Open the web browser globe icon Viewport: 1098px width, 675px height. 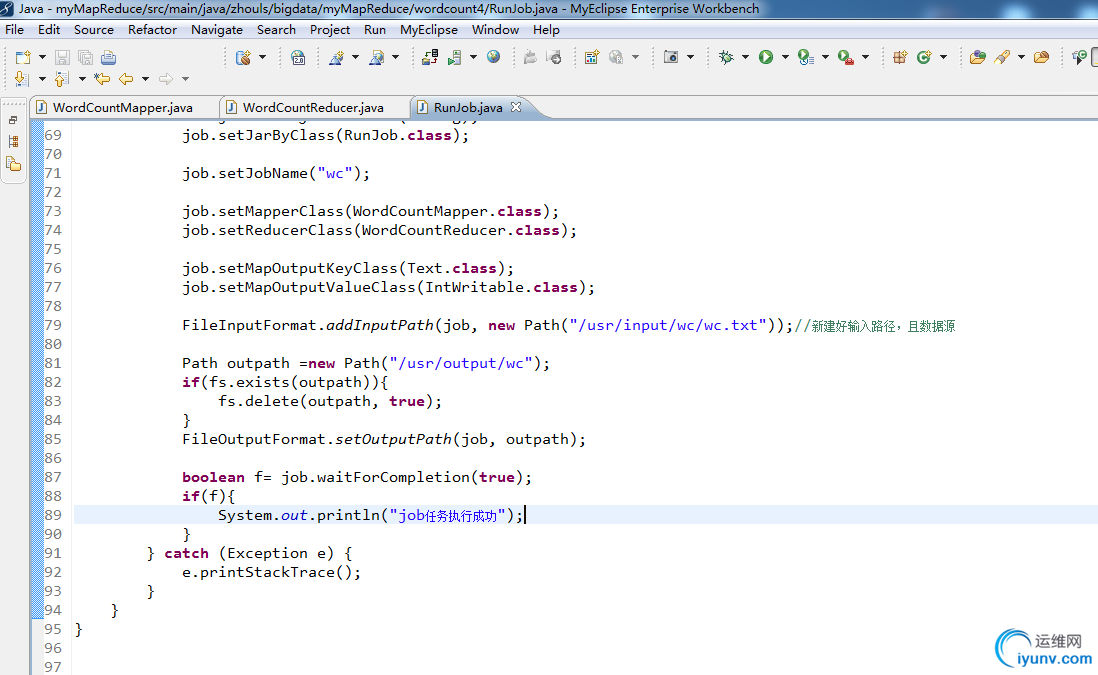[494, 57]
